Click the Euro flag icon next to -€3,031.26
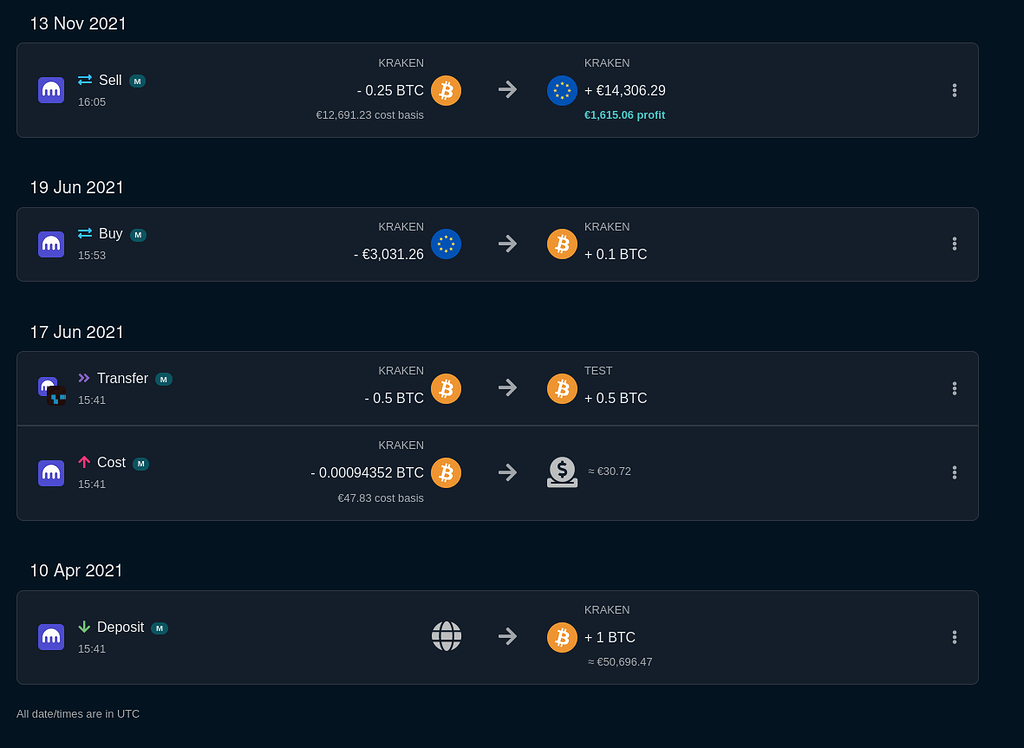1024x748 pixels. 446,244
